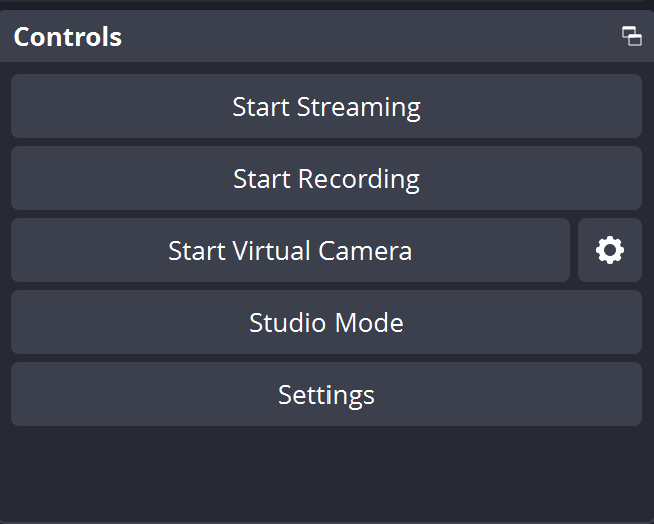Screen dimensions: 654x524
Task: Open the OBS Settings dialog
Action: [326, 394]
